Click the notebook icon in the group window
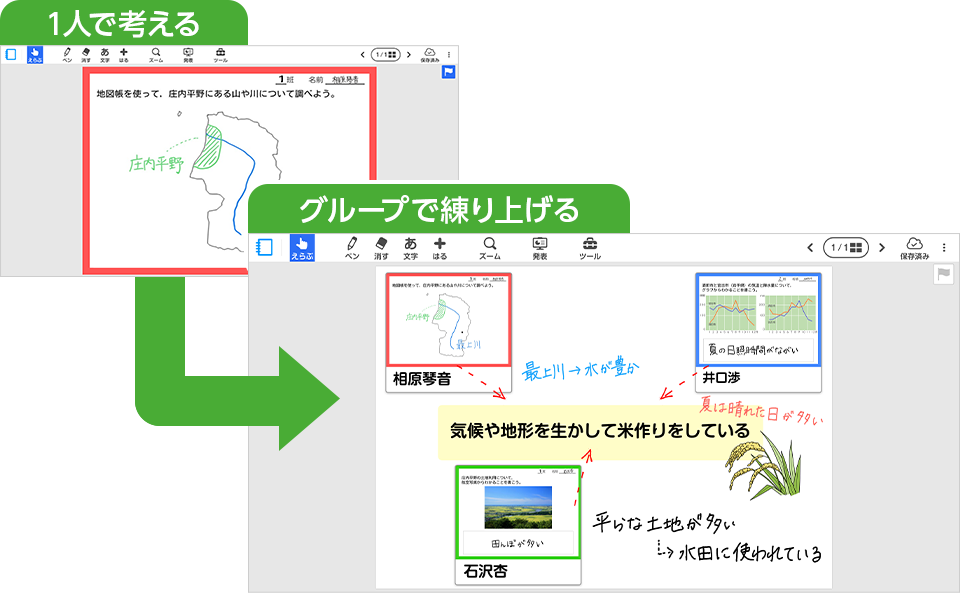The width and height of the screenshot is (960, 594). pyautogui.click(x=265, y=247)
